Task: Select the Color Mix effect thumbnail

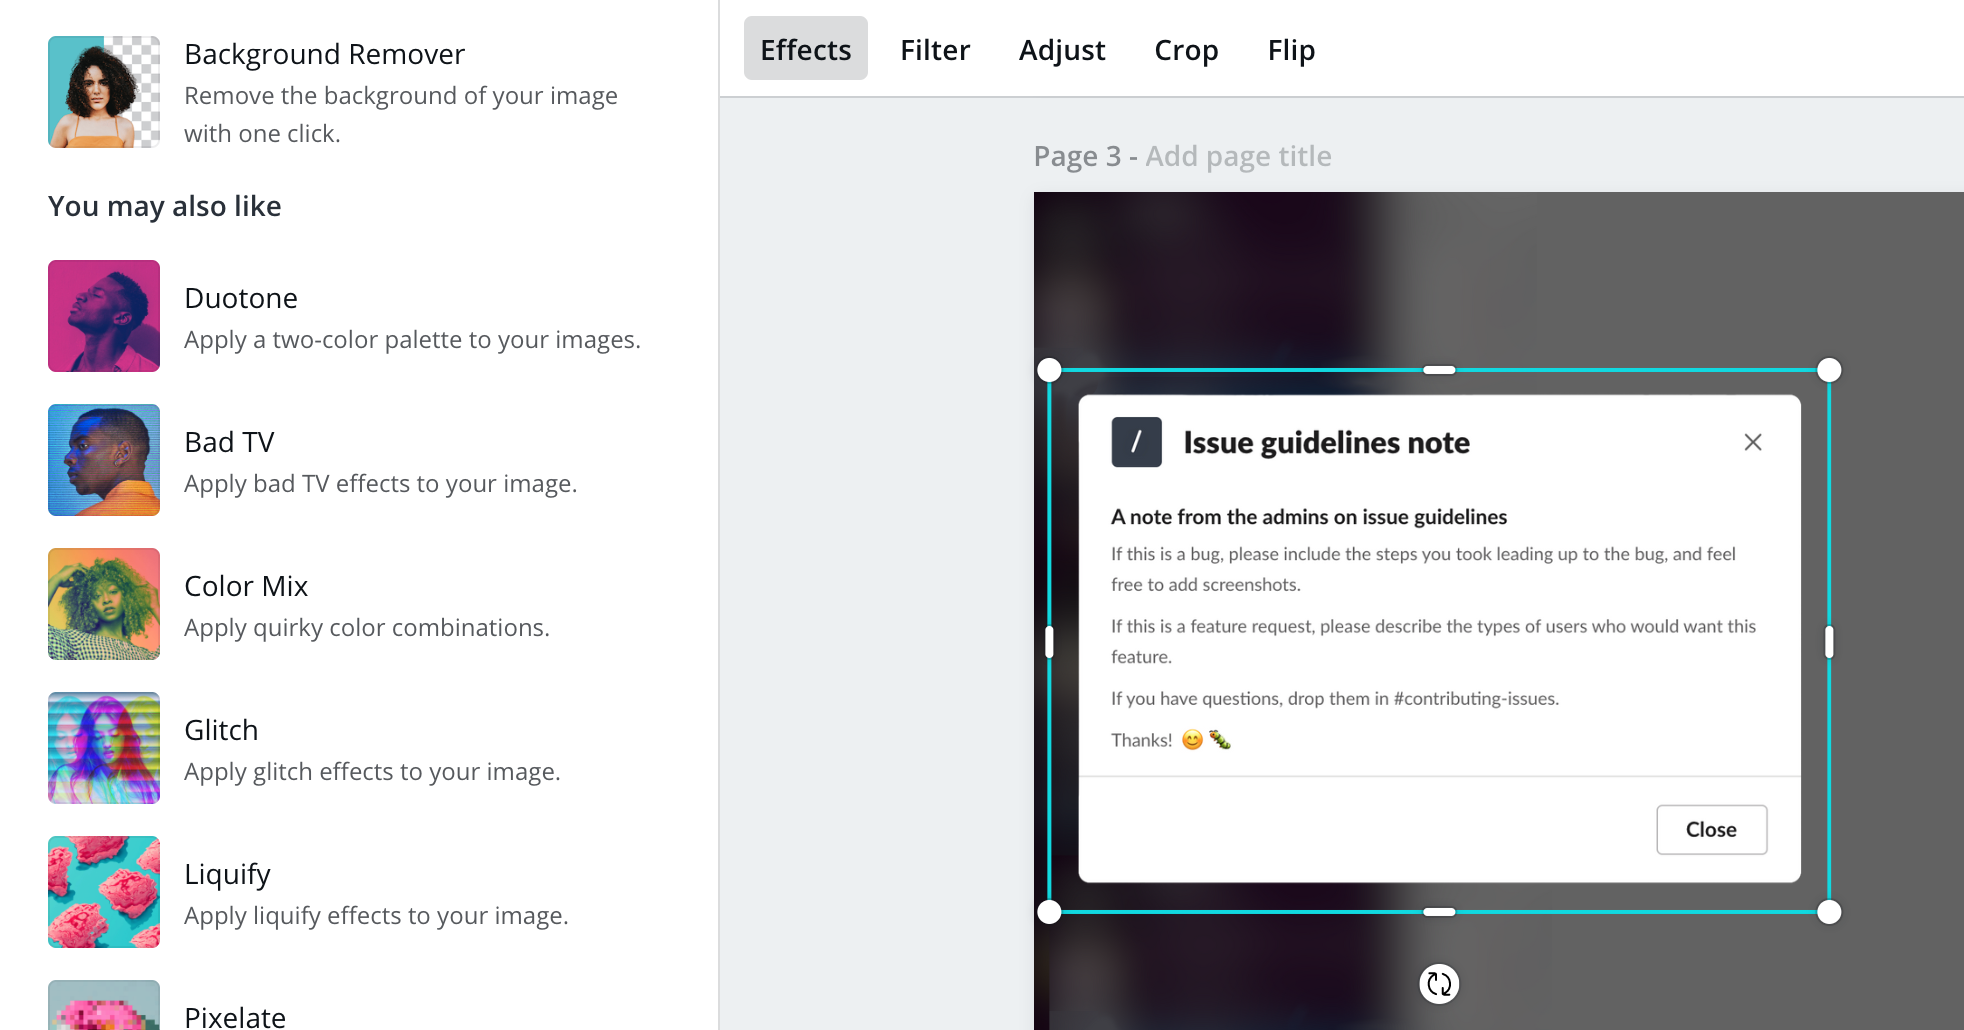Action: tap(104, 604)
